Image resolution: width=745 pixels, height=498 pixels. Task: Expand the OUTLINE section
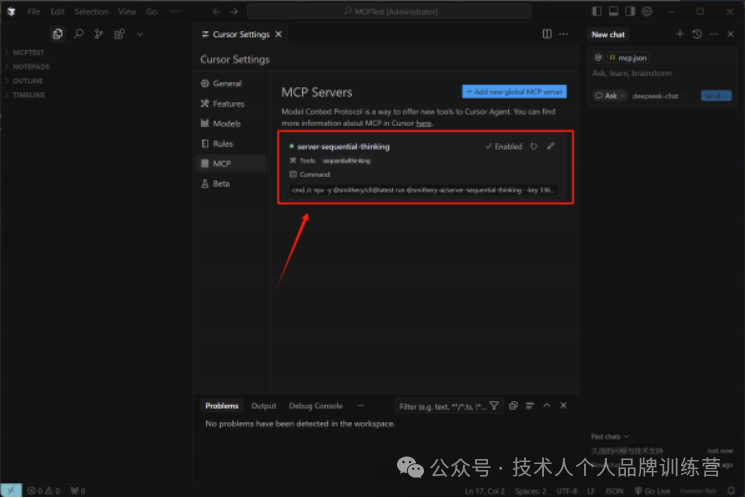click(x=28, y=81)
